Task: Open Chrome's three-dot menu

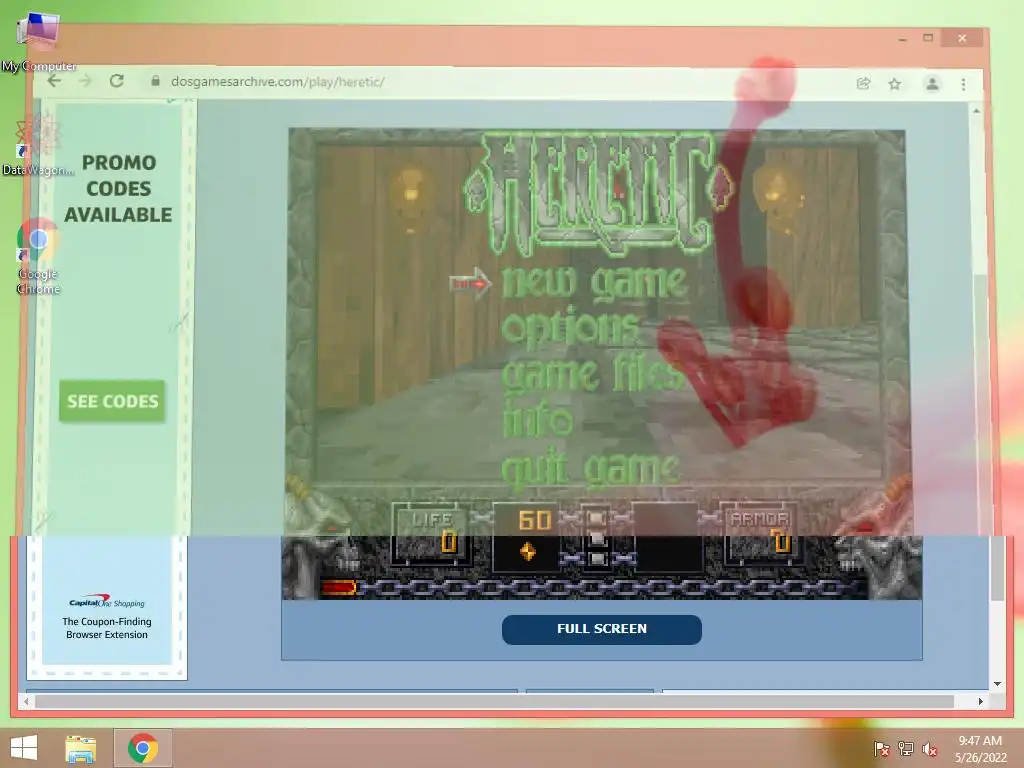Action: [963, 84]
